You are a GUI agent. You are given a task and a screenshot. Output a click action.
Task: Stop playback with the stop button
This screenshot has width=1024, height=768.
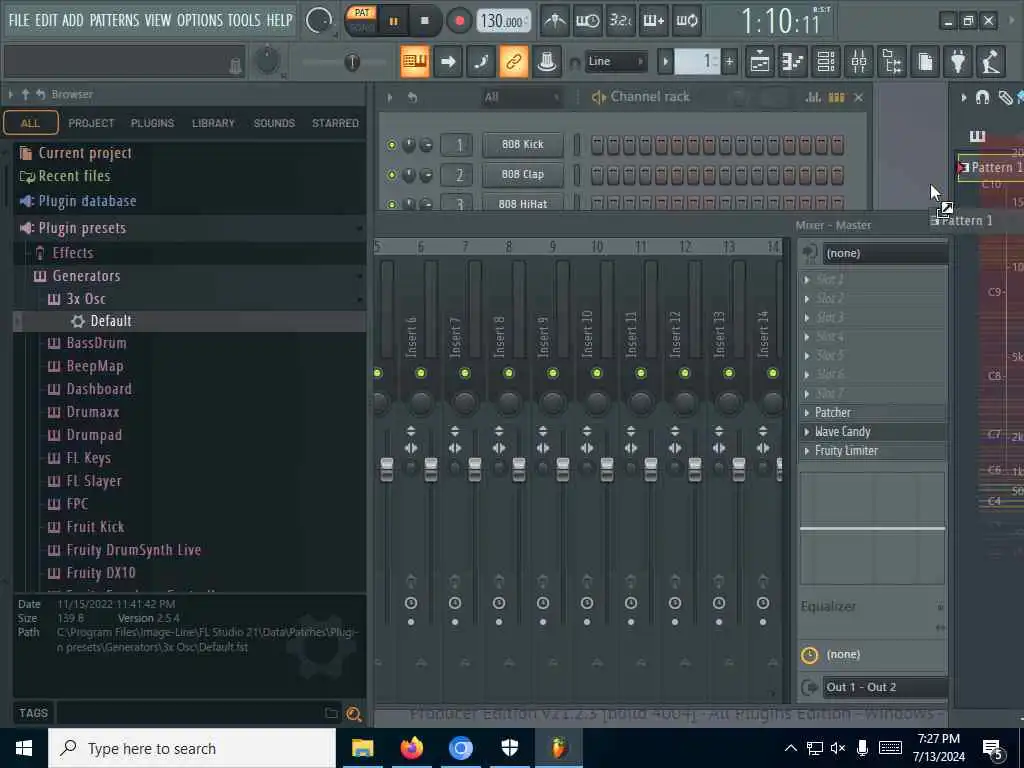424,21
